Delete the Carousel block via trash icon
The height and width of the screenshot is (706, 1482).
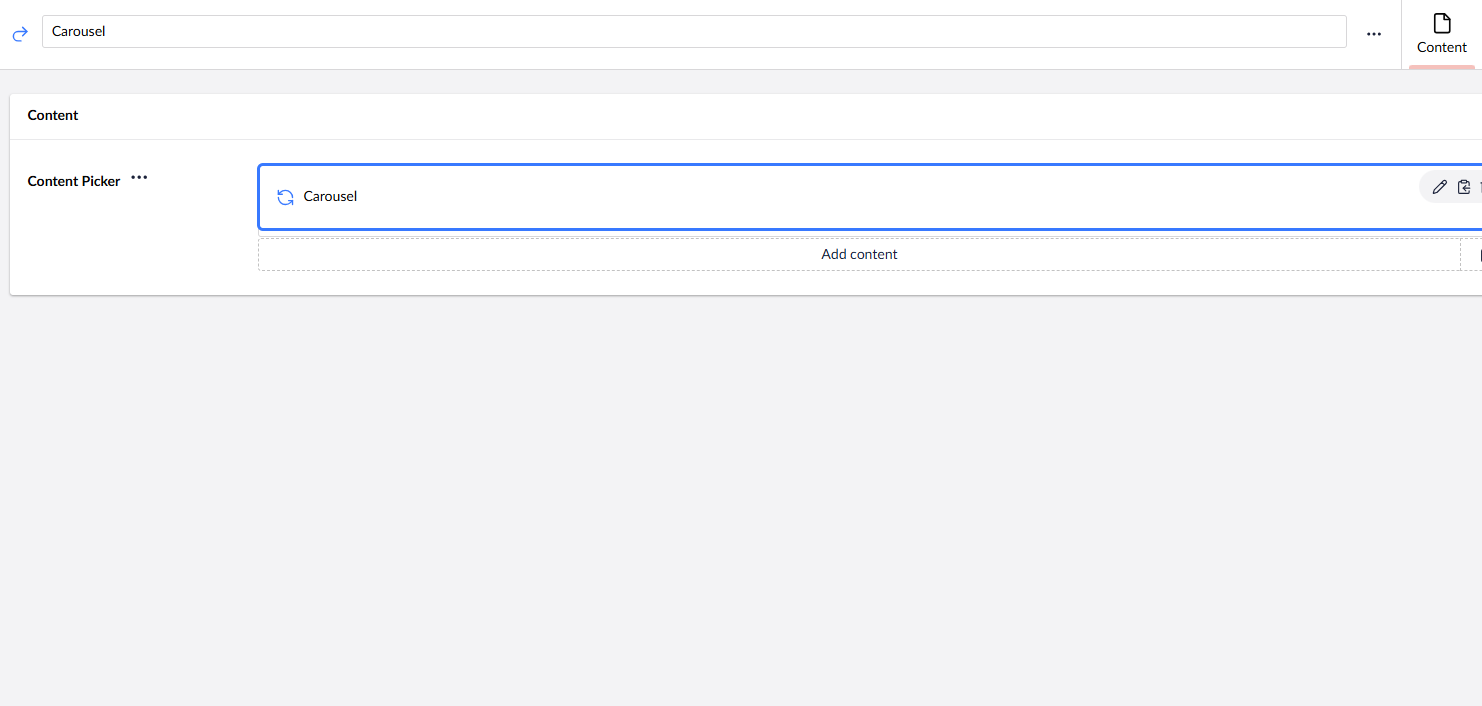(1479, 187)
